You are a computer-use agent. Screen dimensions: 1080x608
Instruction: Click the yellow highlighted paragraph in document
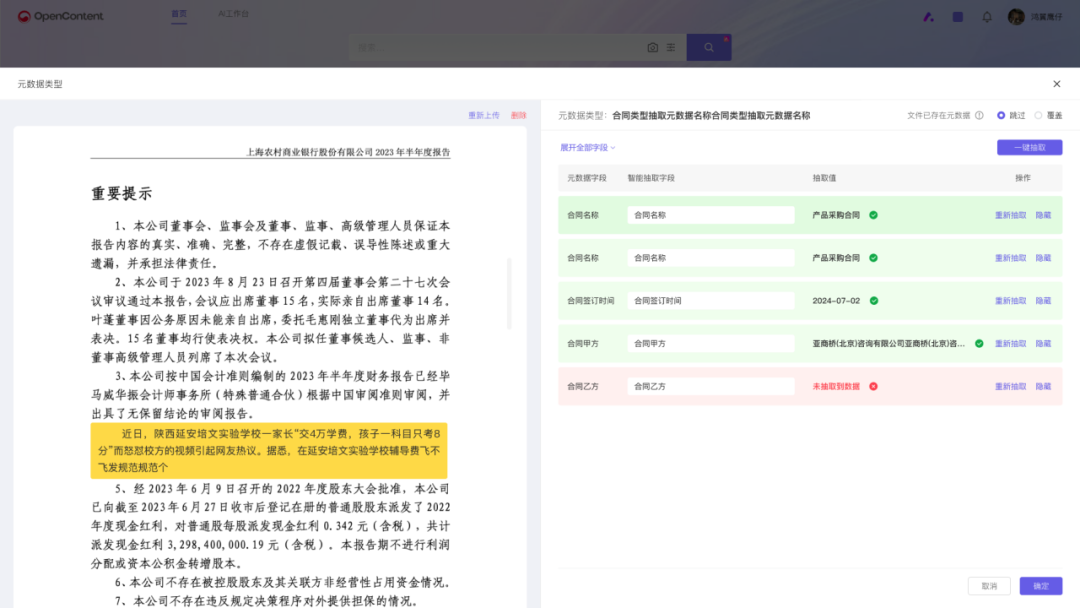pyautogui.click(x=269, y=450)
